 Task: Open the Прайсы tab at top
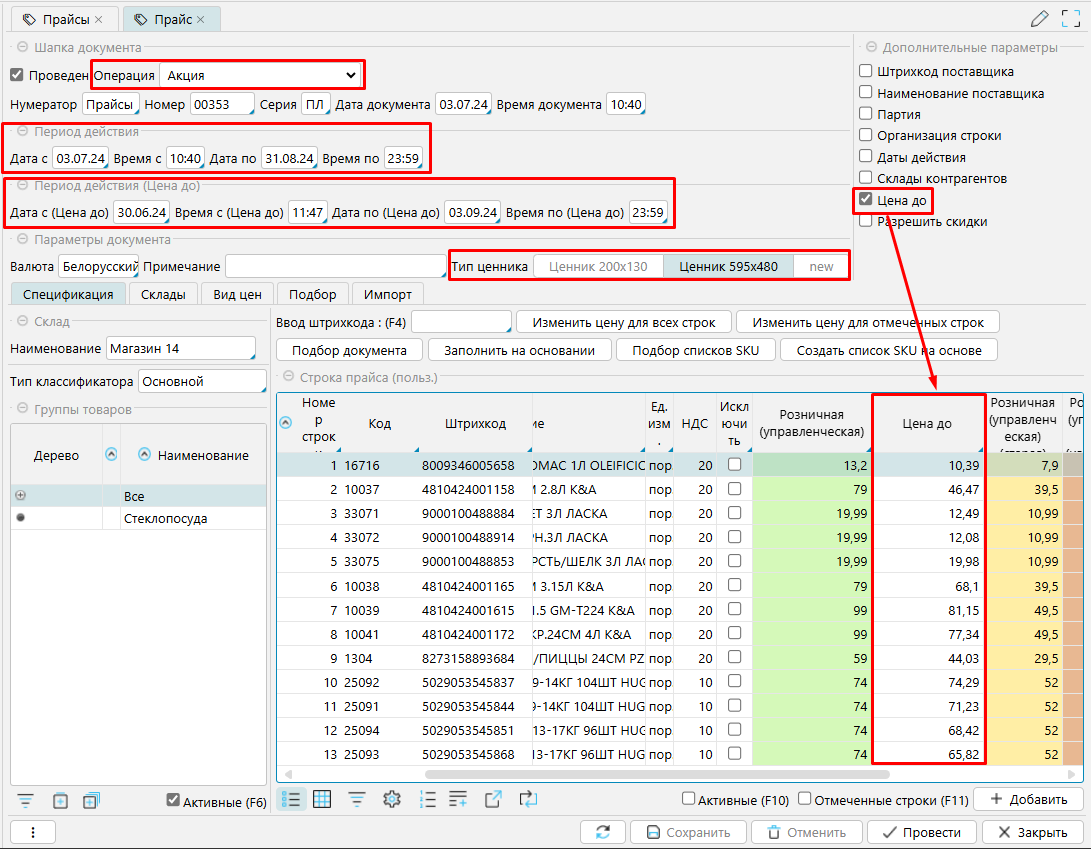(62, 19)
